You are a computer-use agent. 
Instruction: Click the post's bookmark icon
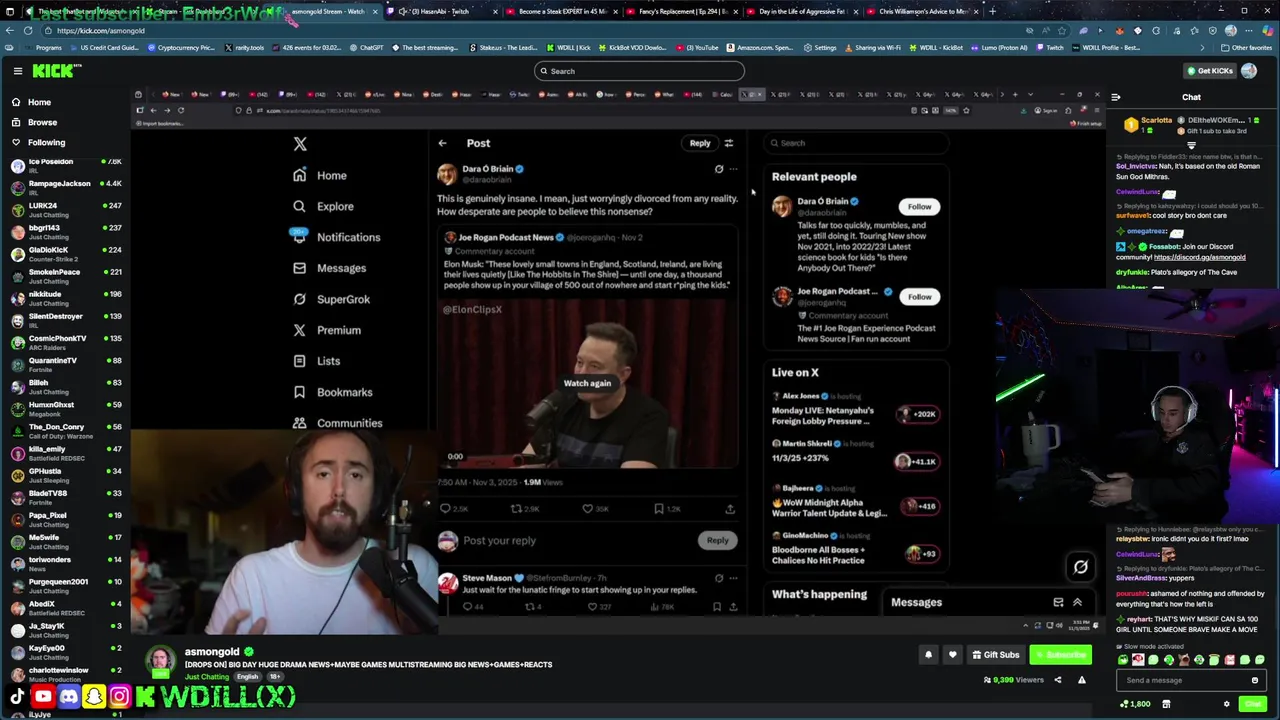659,509
